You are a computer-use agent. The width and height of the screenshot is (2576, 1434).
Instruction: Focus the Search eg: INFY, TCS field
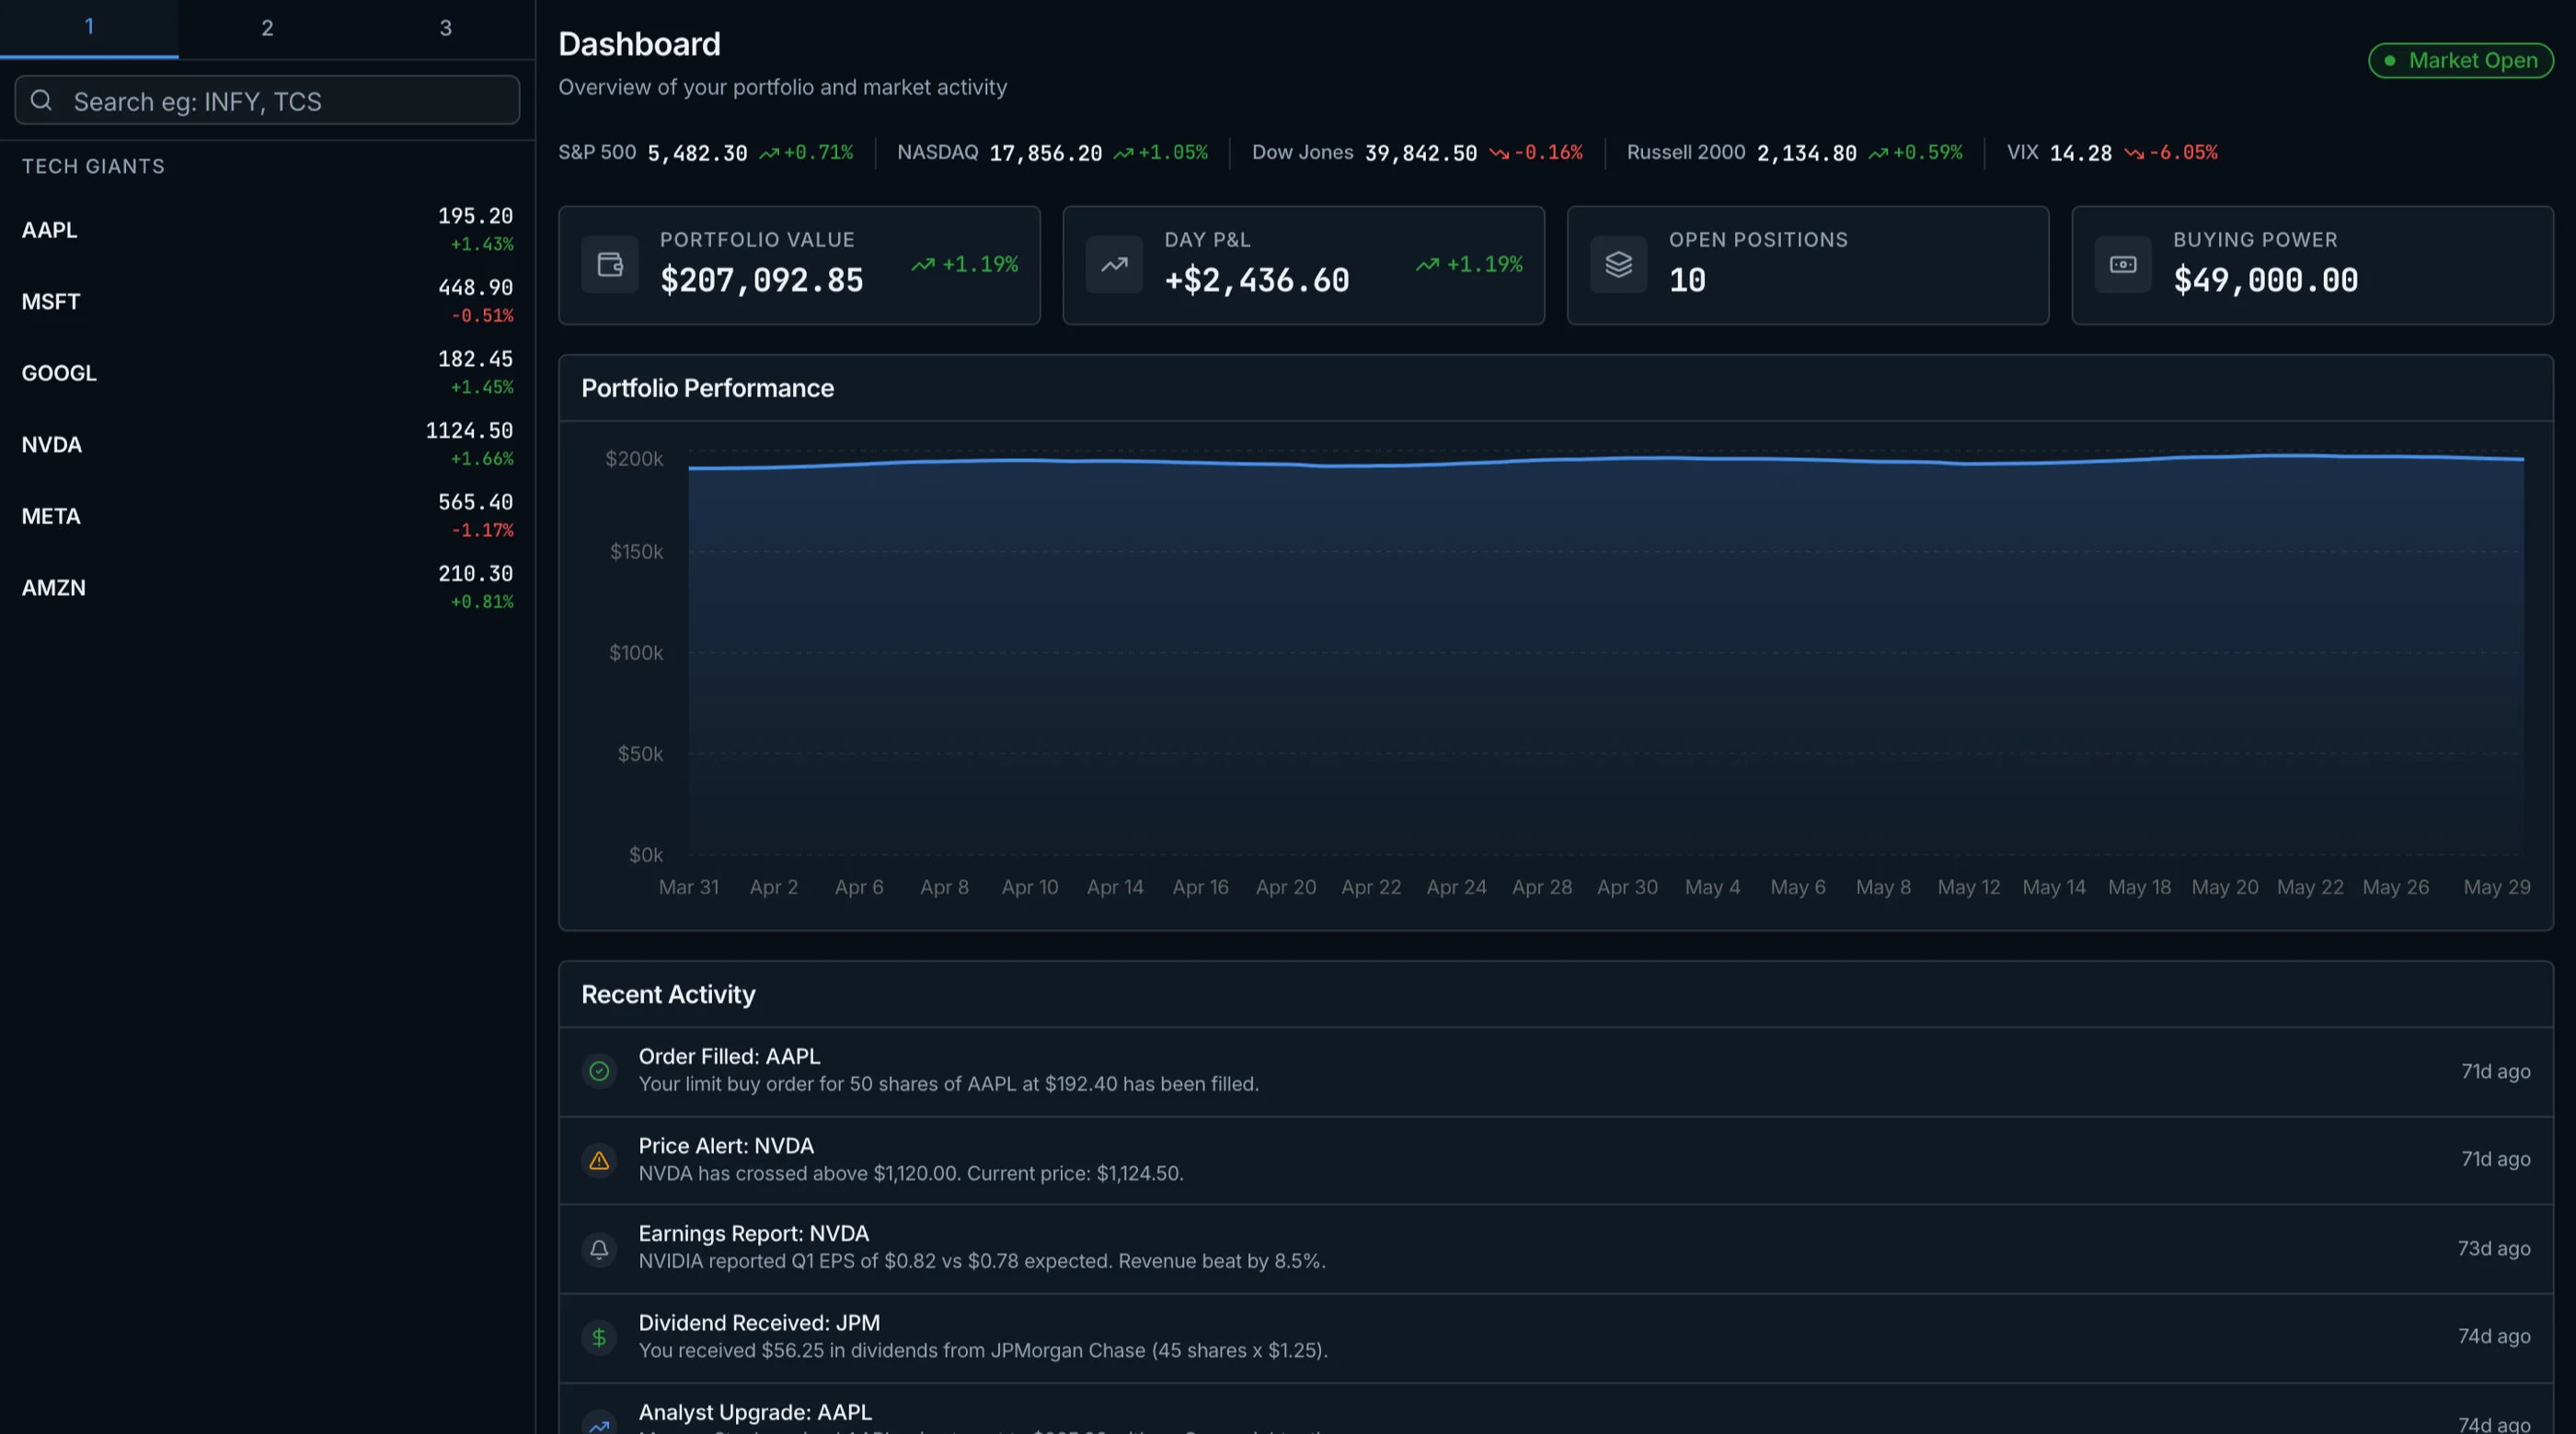[267, 100]
